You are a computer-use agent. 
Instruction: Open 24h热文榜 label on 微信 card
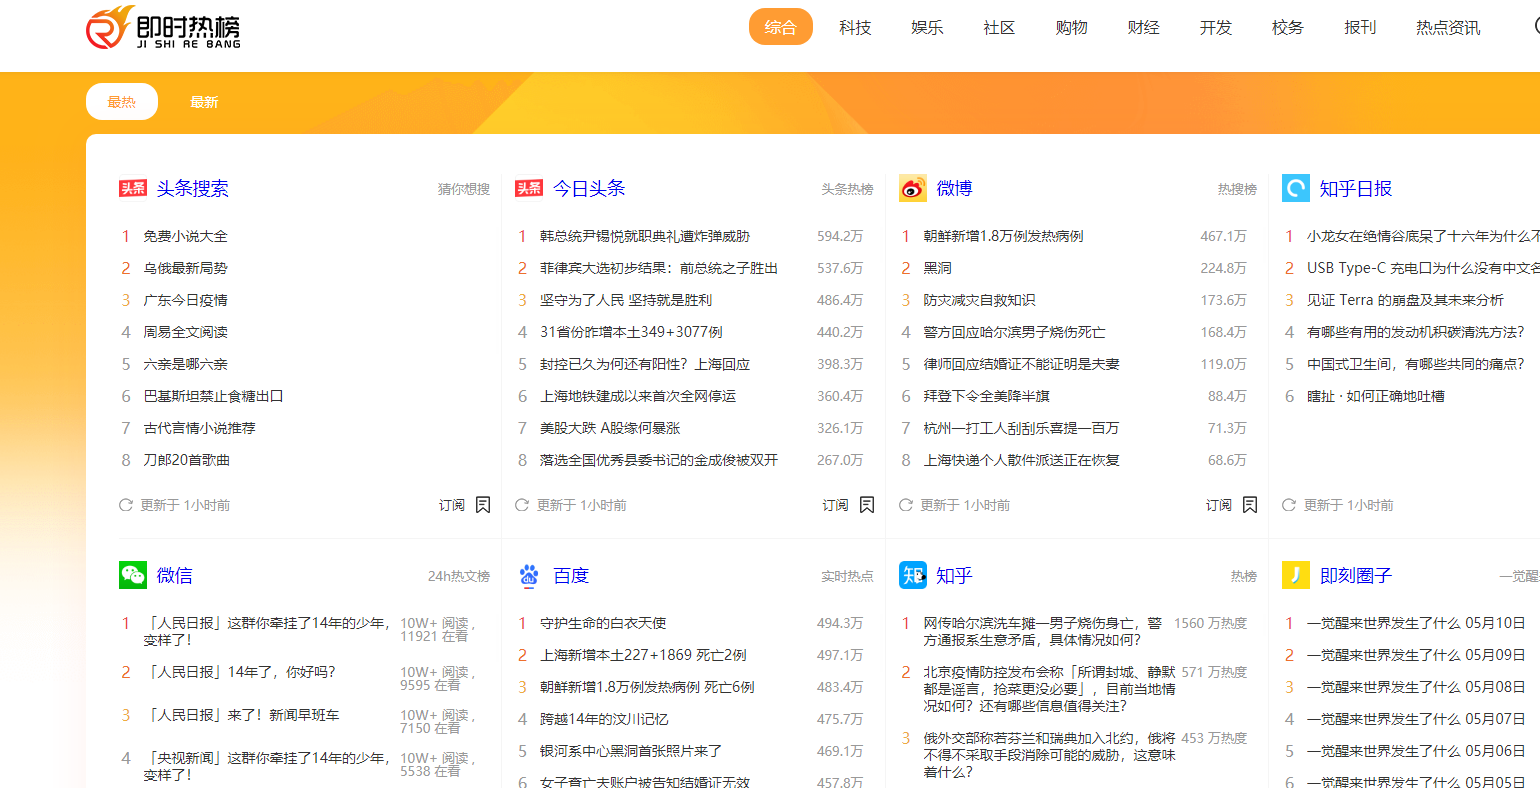click(x=459, y=576)
